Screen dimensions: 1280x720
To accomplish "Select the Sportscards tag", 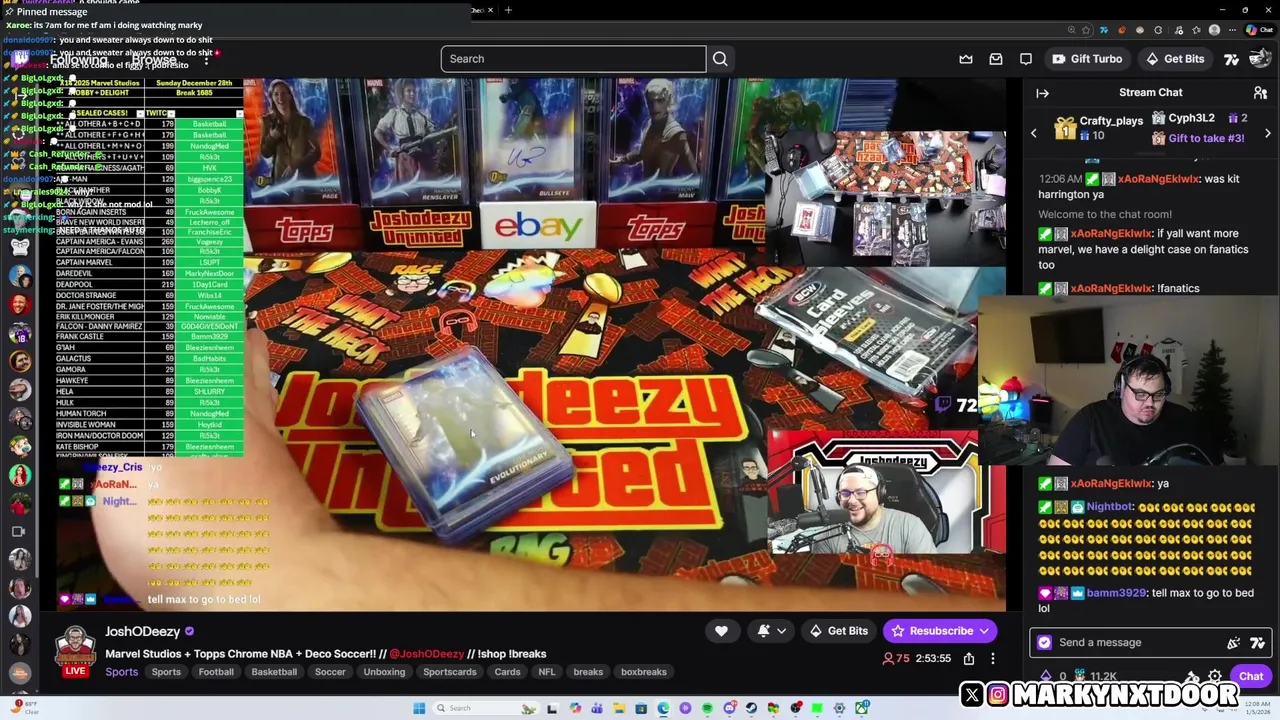I will pyautogui.click(x=450, y=672).
